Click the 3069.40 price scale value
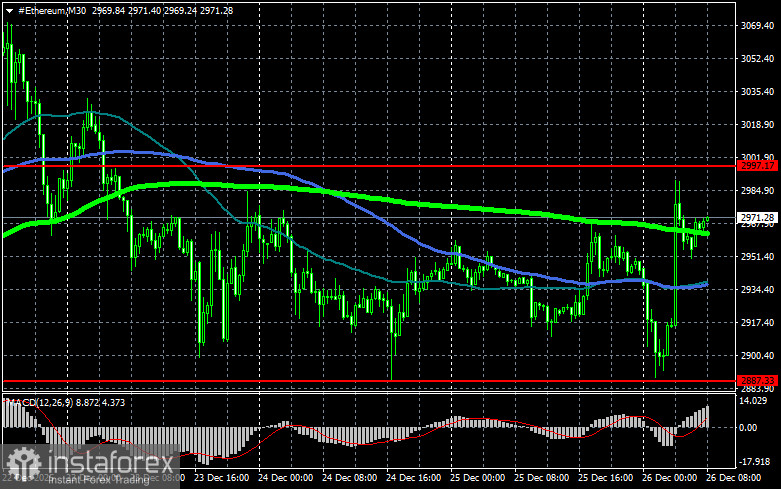 tap(757, 25)
